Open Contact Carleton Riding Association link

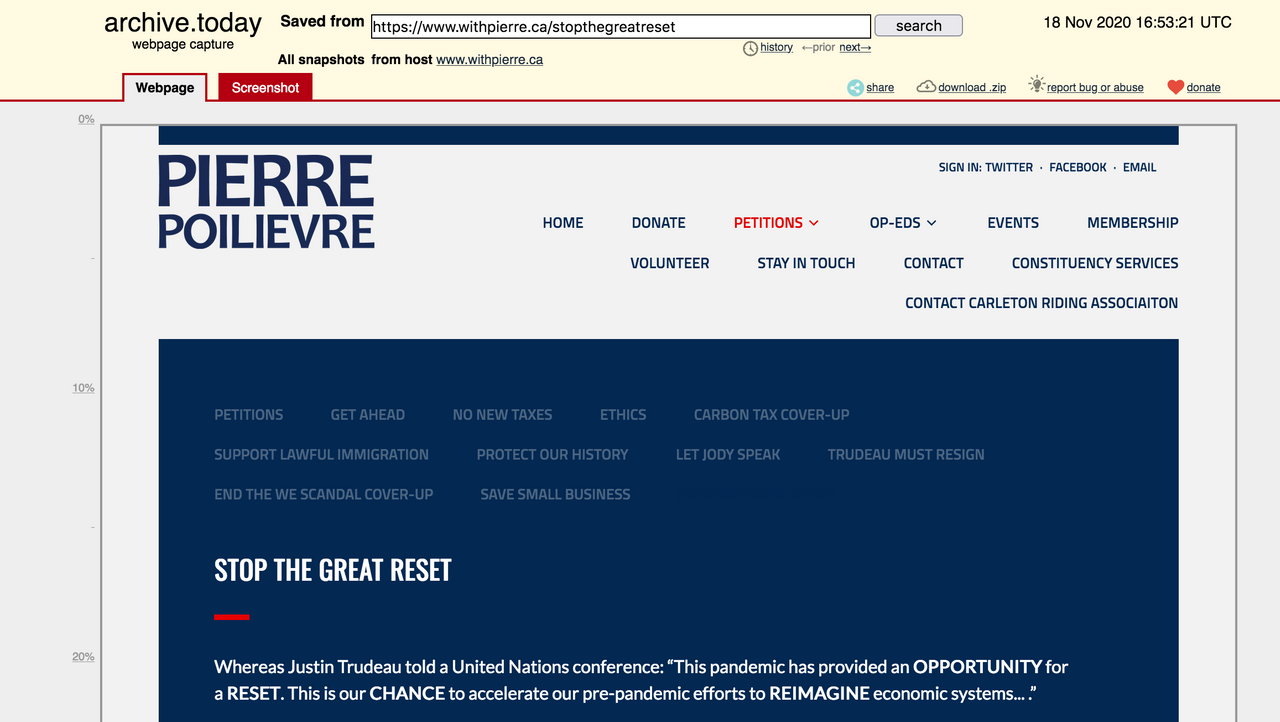(x=1042, y=303)
